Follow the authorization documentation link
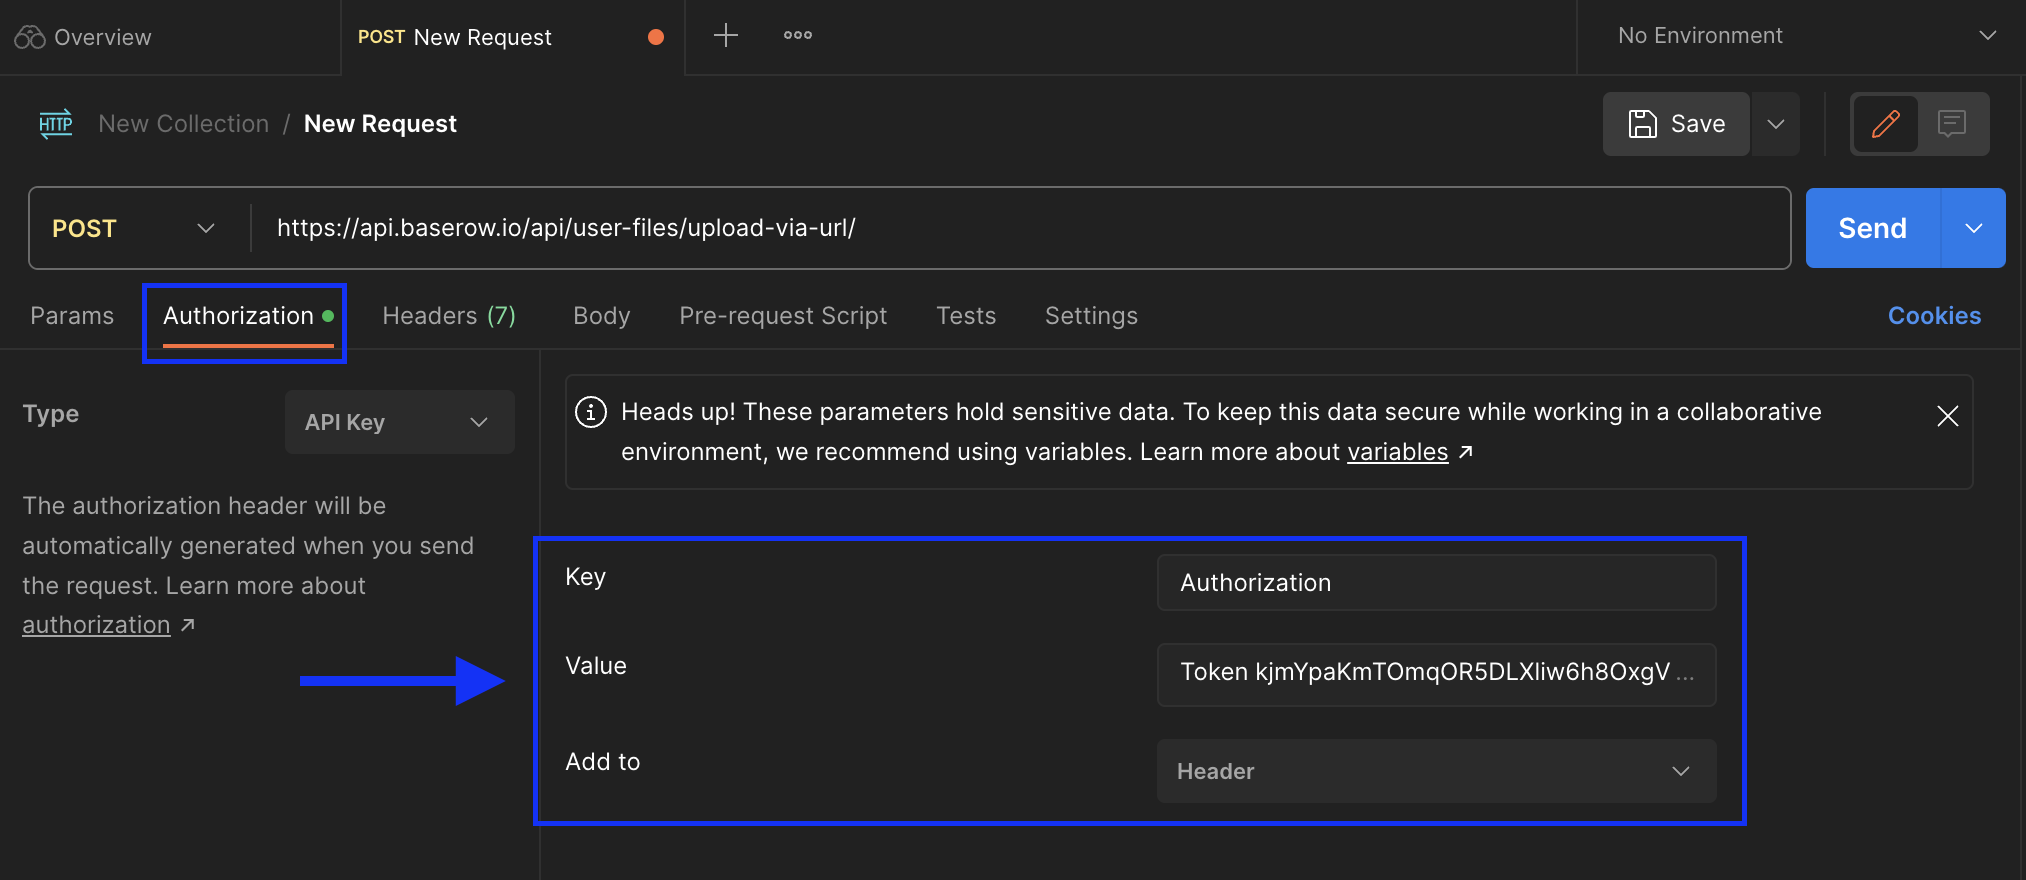Viewport: 2026px width, 880px height. pyautogui.click(x=97, y=625)
